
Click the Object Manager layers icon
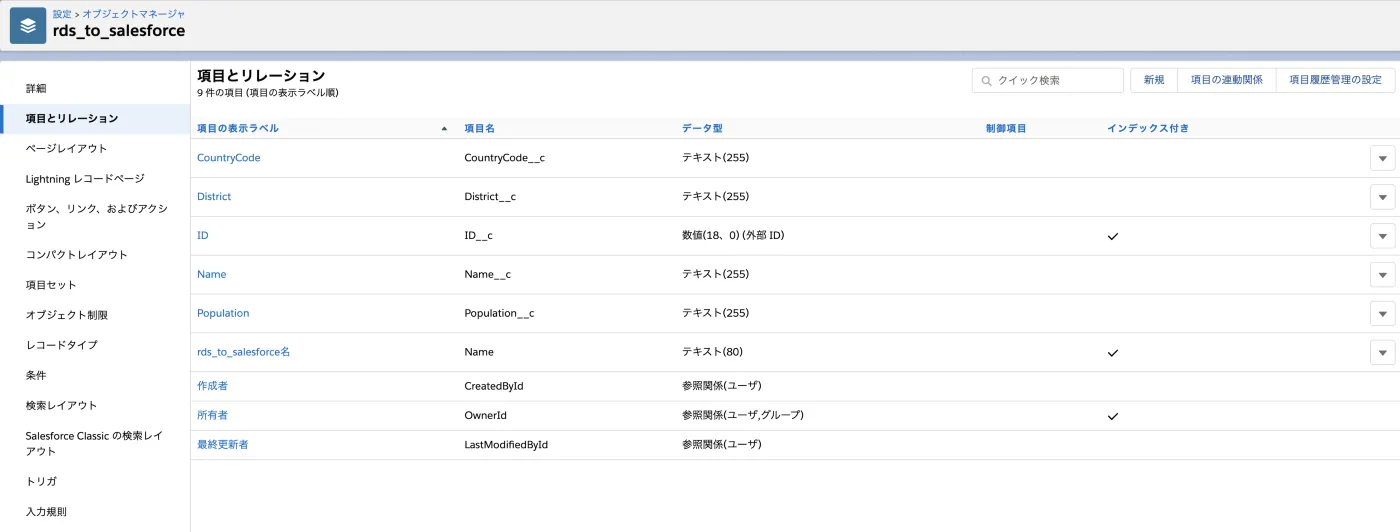(x=28, y=26)
